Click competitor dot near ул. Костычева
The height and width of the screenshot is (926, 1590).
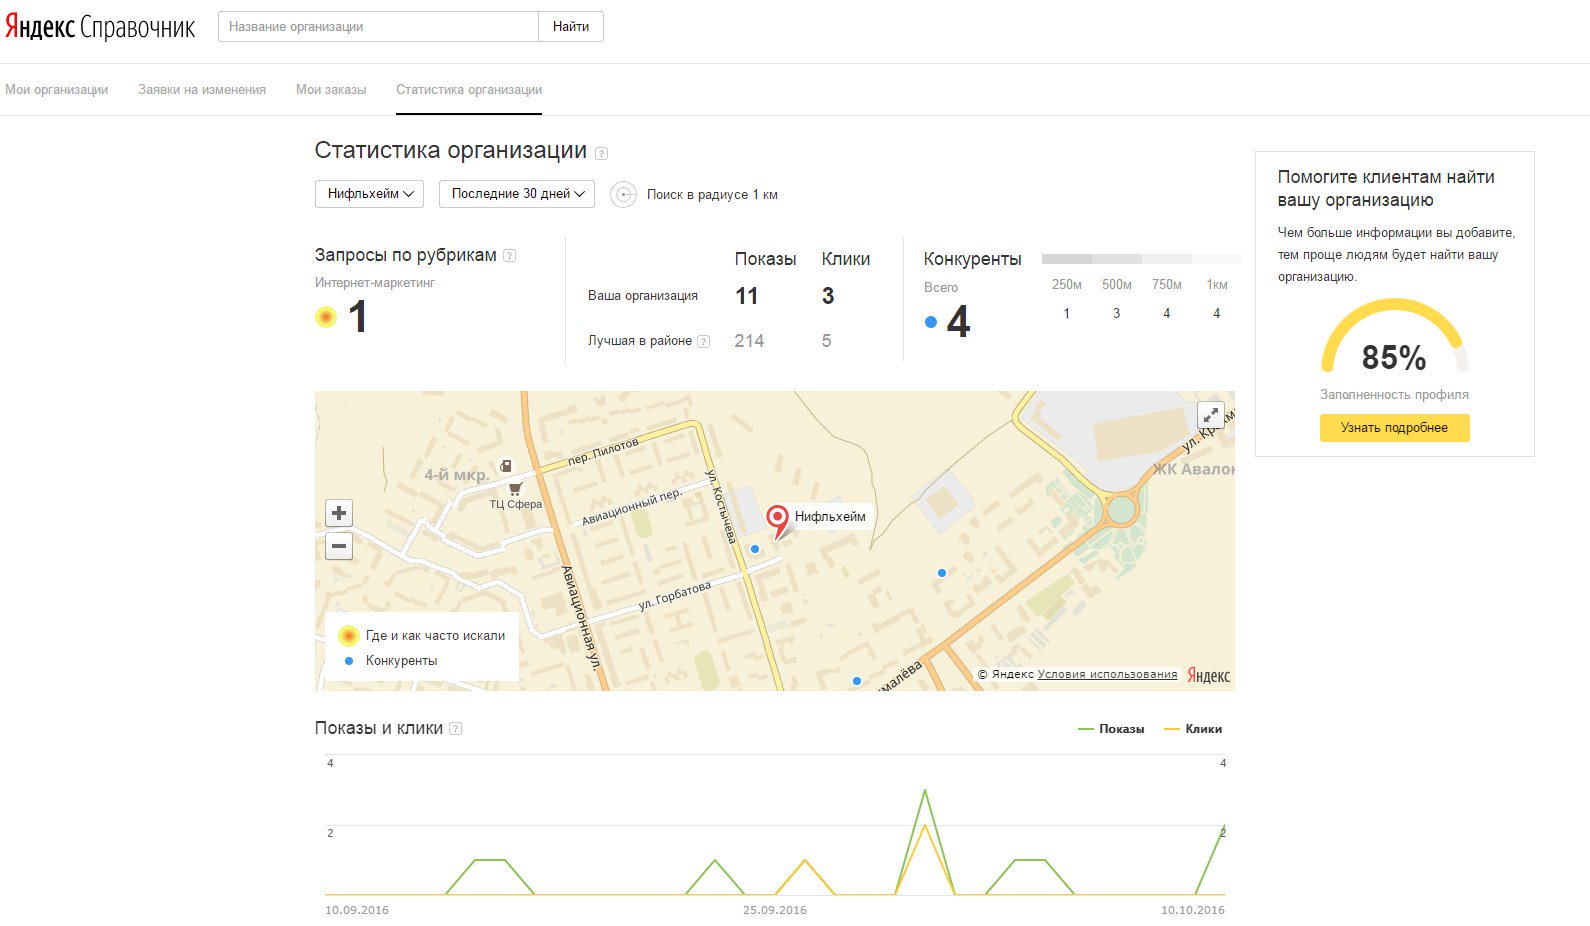click(x=755, y=549)
